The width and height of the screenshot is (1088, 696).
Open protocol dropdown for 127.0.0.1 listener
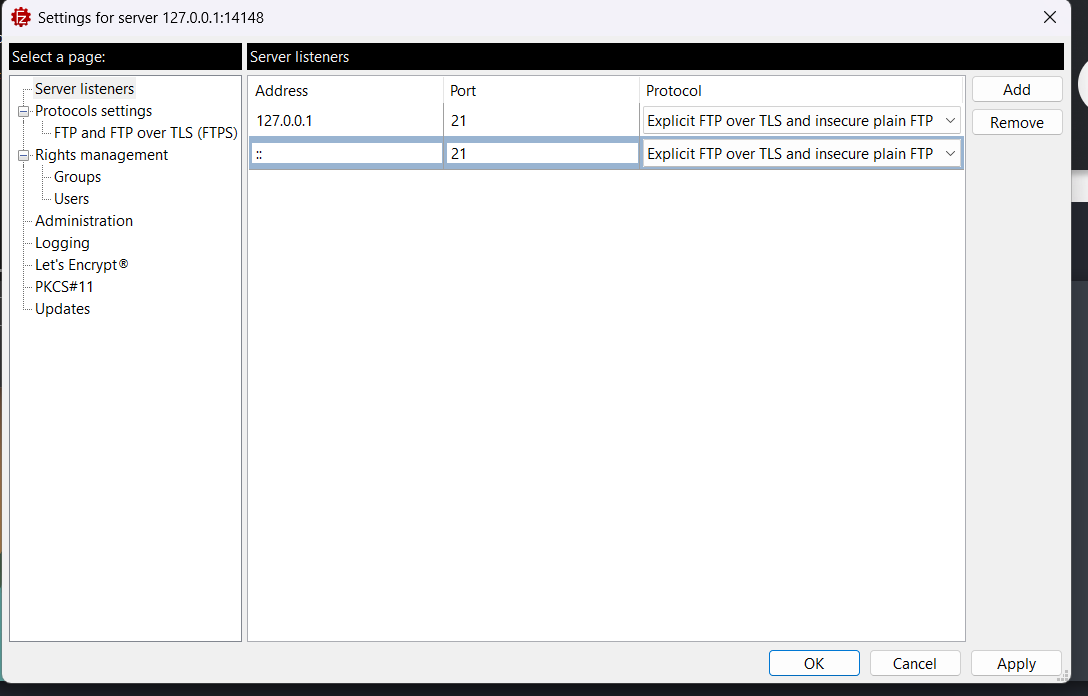coord(801,121)
